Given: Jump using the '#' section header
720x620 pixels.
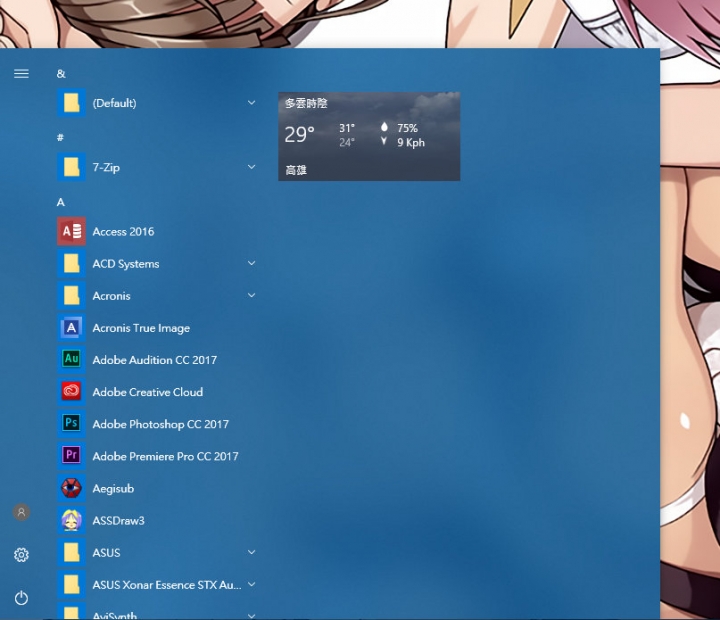Looking at the screenshot, I should [x=60, y=137].
